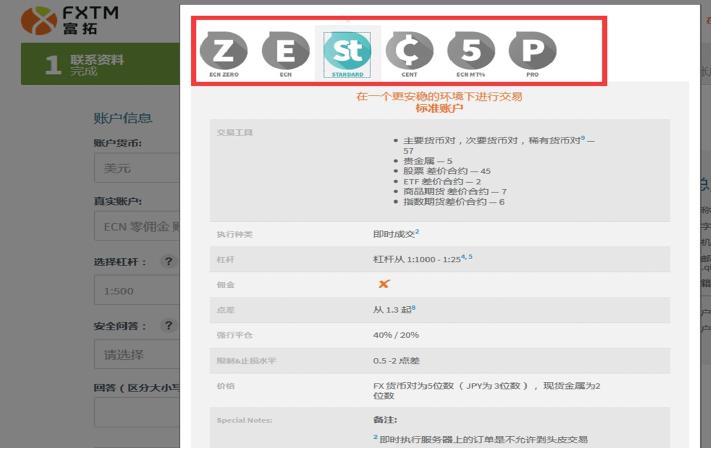Click the 标准账户 heading text
This screenshot has height=449, width=712.
[440, 109]
